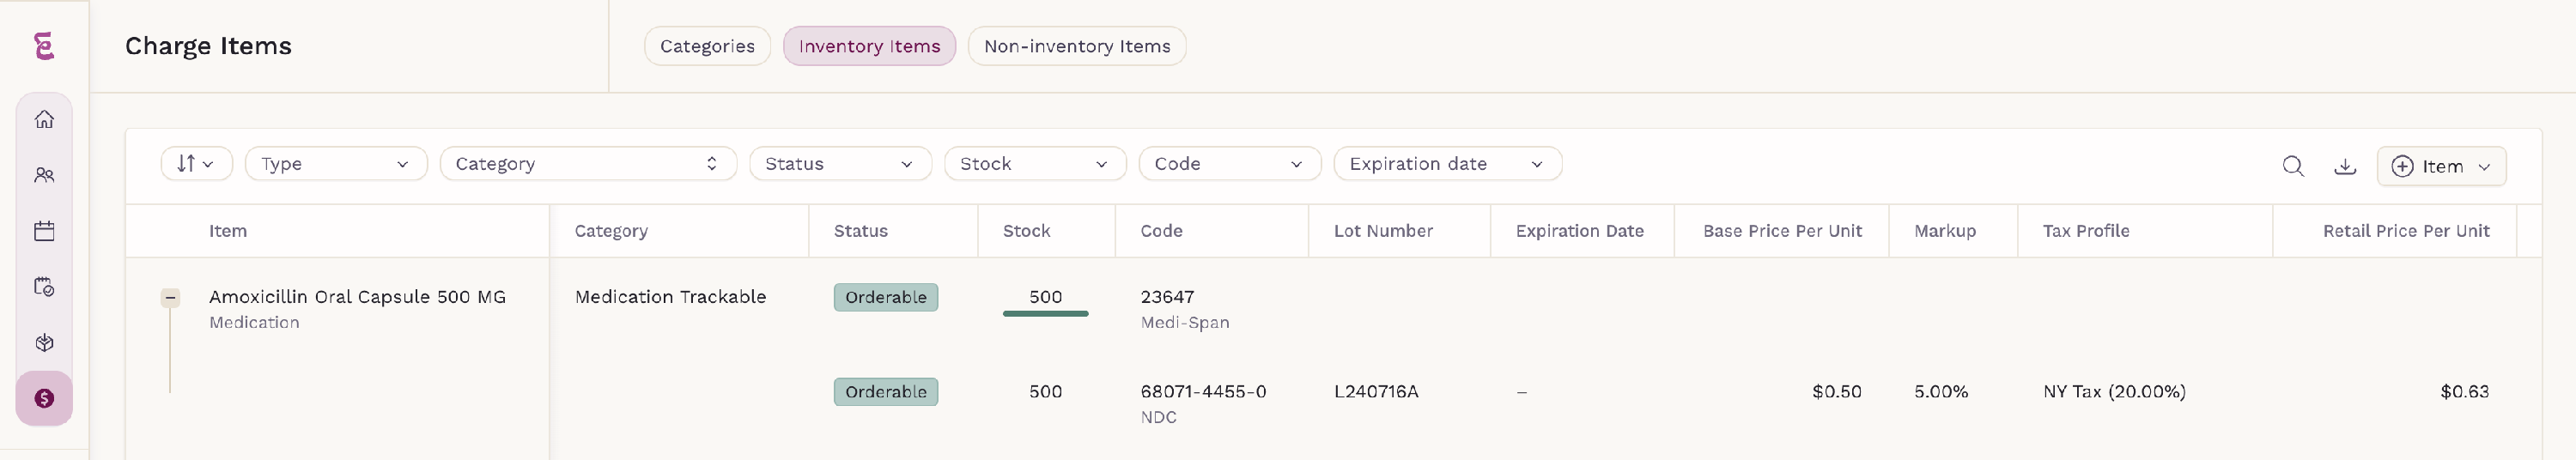
Task: Collapse the Amoxicillin Oral Capsule row
Action: 171,297
